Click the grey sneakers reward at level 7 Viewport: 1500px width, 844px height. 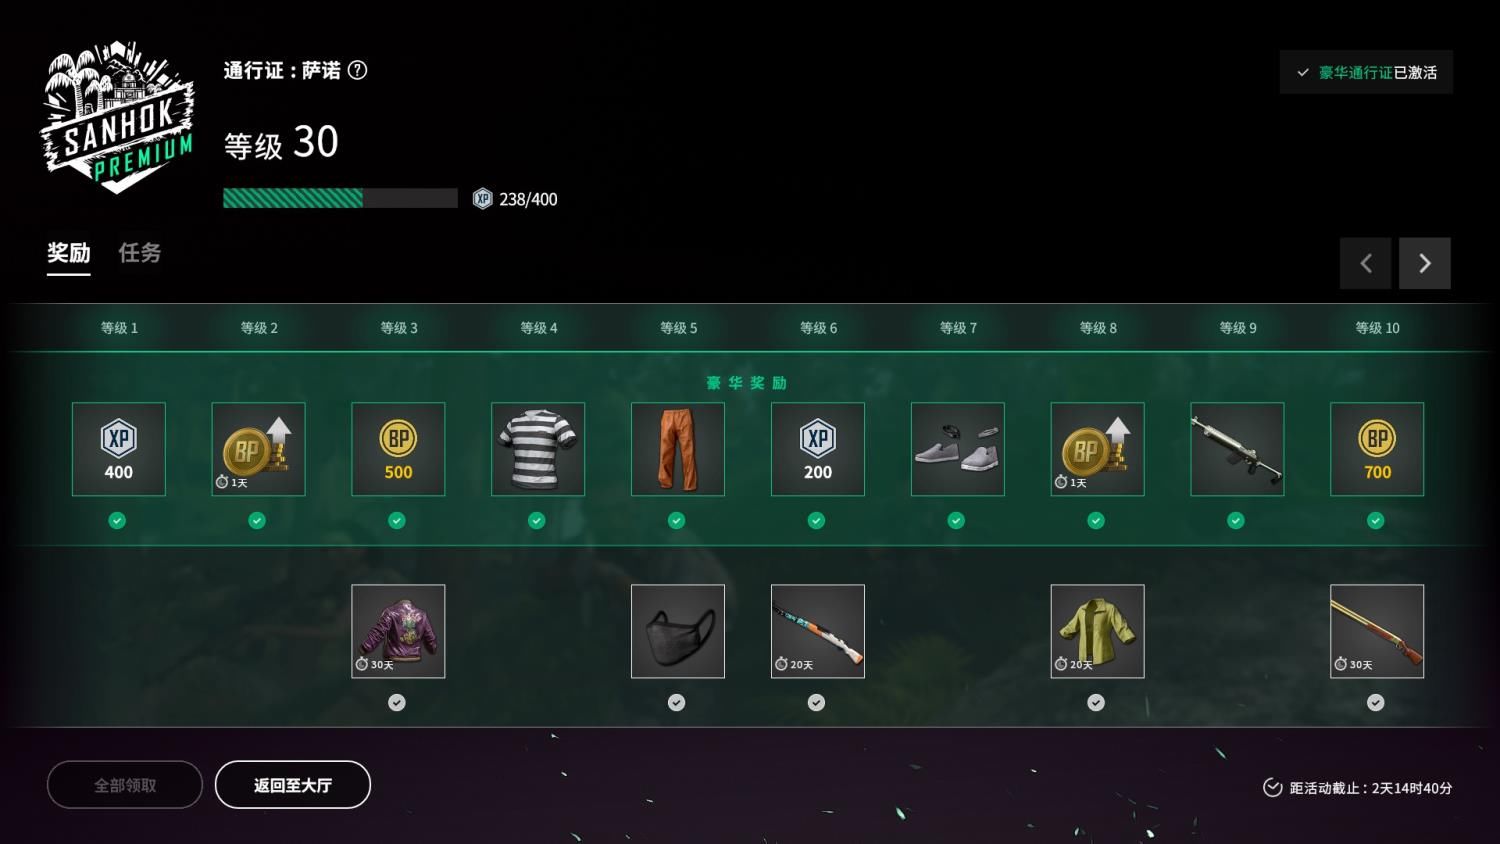point(958,449)
